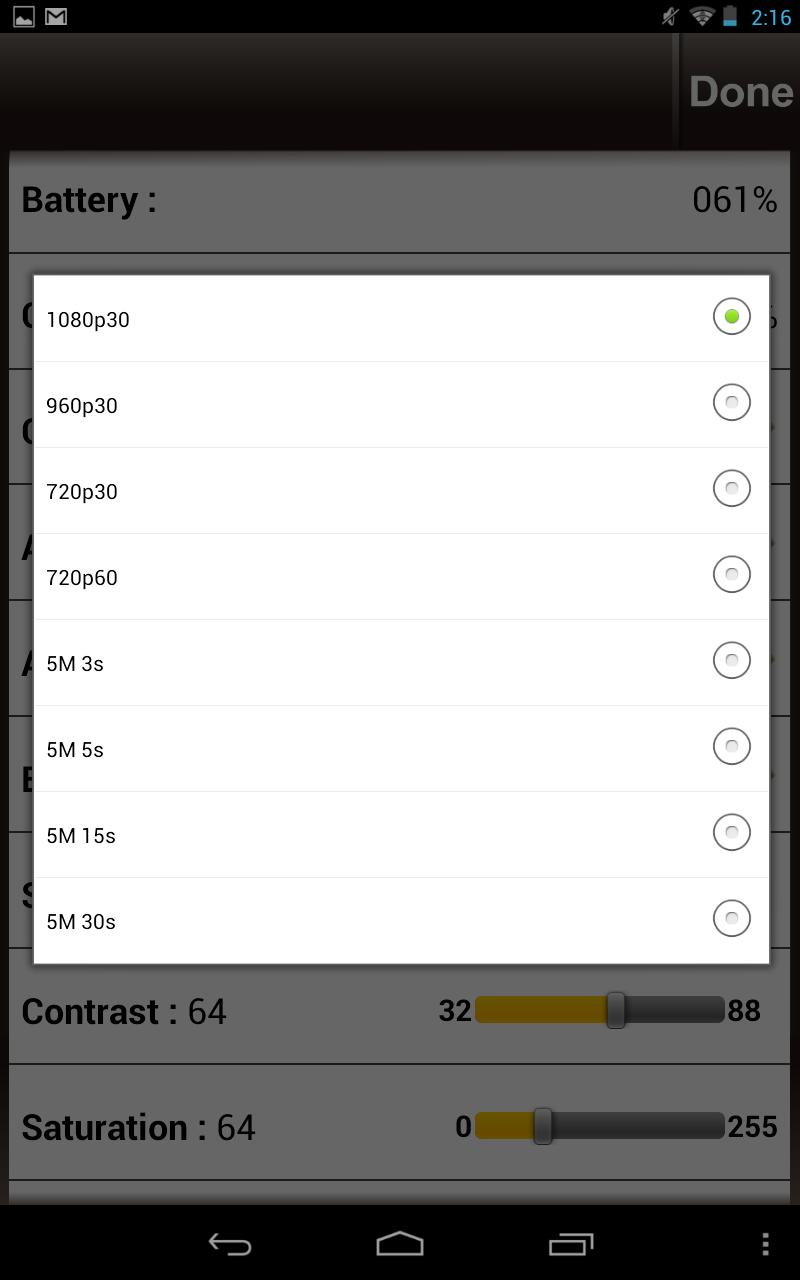Open the three-dot overflow menu

(765, 1243)
